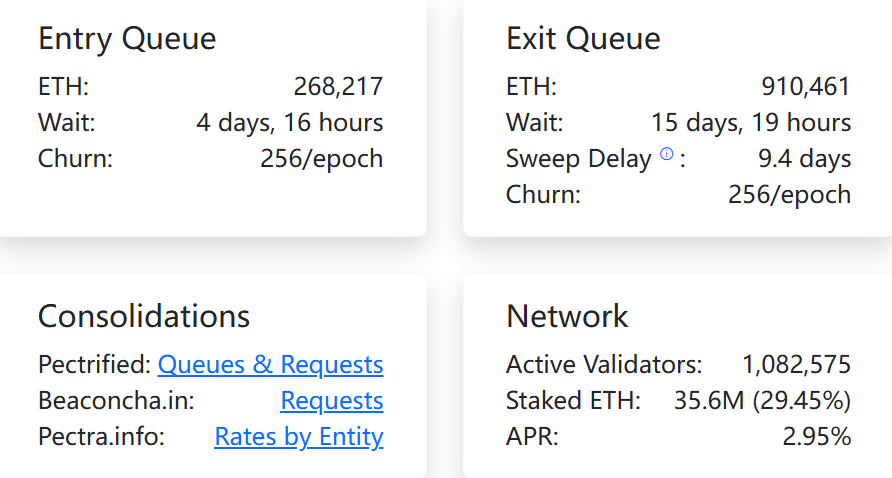The height and width of the screenshot is (478, 892).
Task: Click the Entry Queue heading
Action: pos(127,39)
